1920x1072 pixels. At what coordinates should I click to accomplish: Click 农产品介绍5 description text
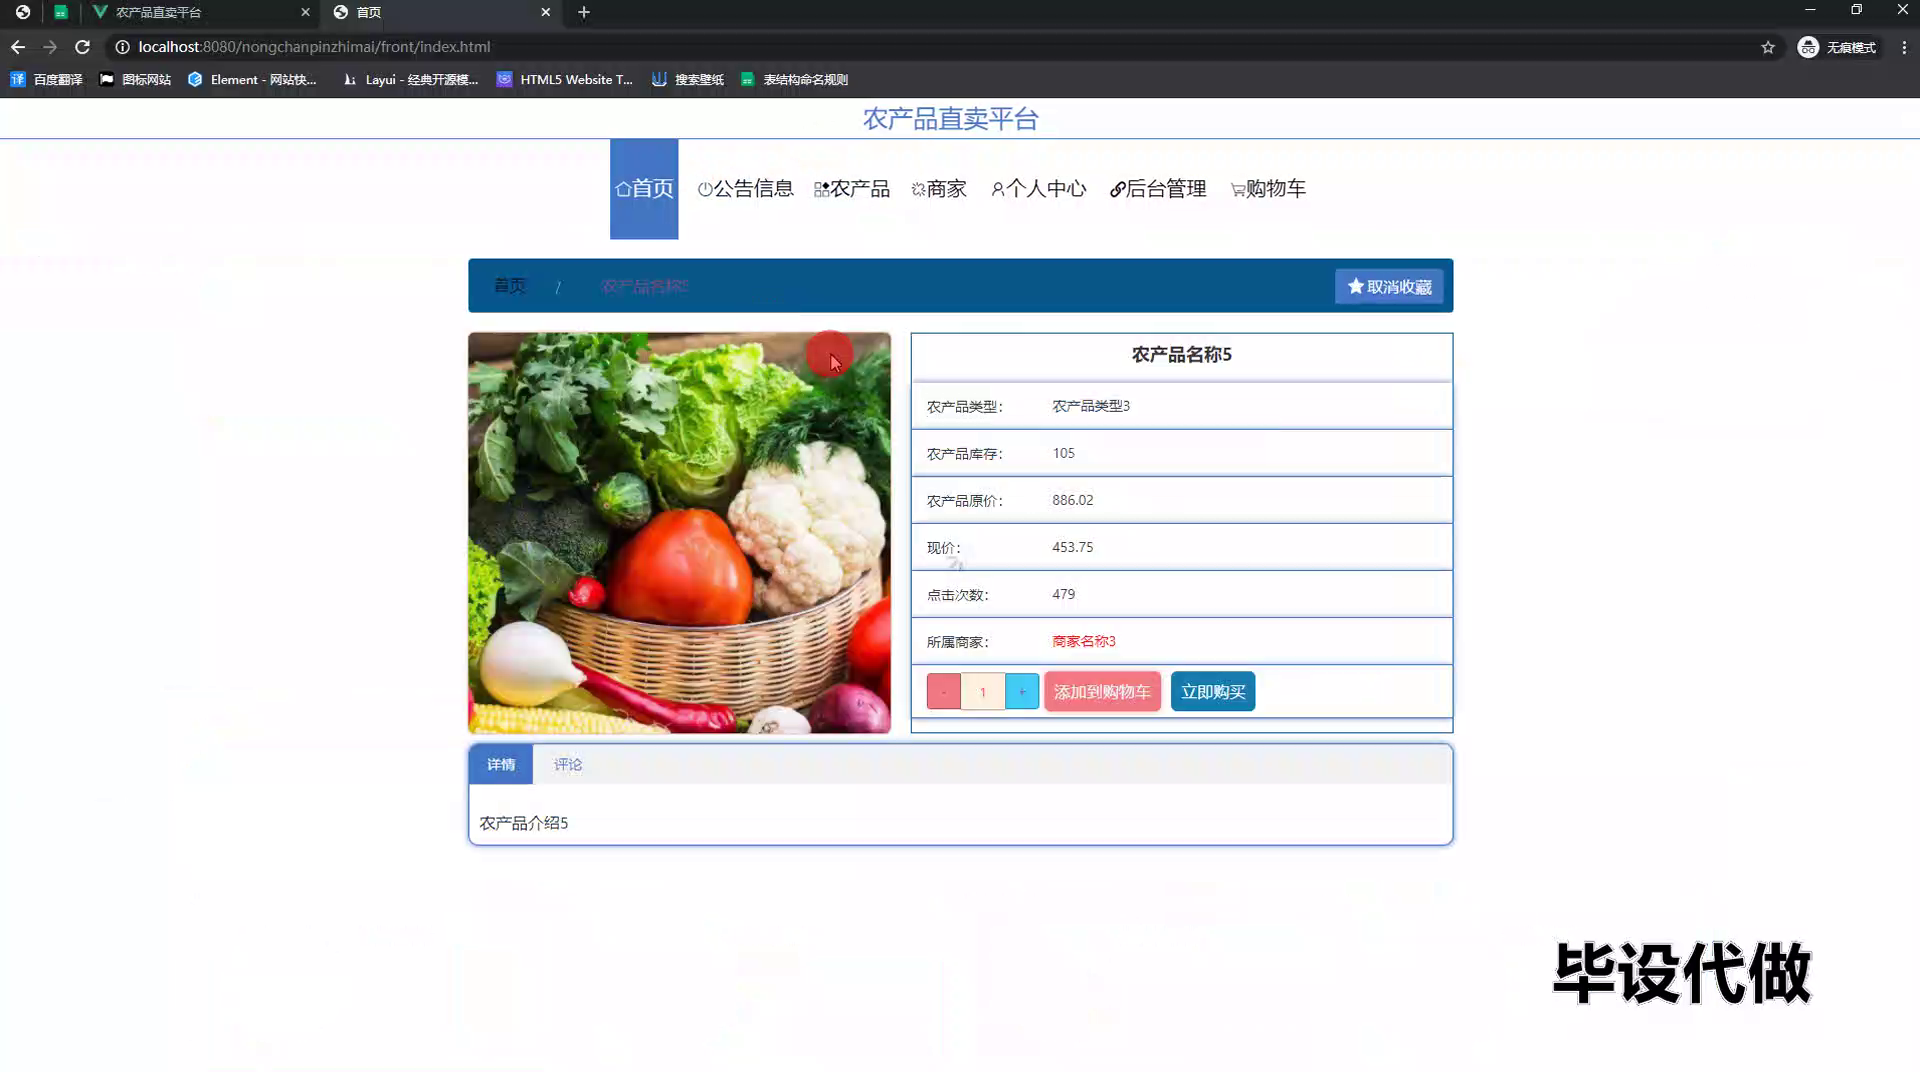(523, 823)
